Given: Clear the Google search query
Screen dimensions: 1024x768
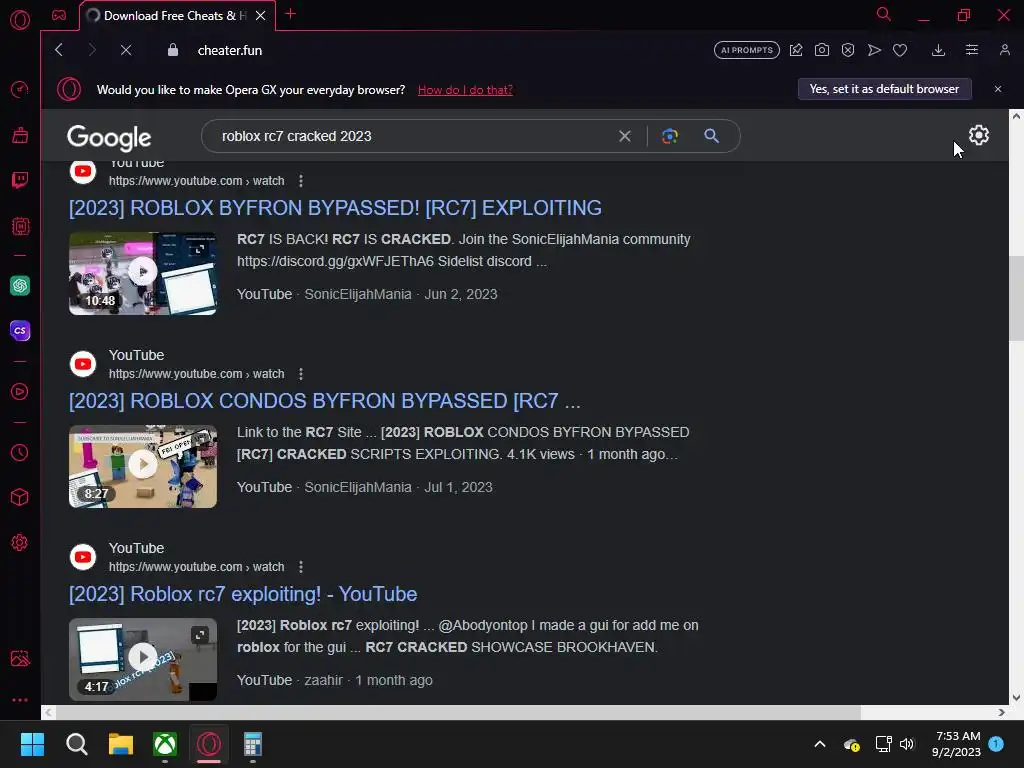Looking at the screenshot, I should pos(625,136).
